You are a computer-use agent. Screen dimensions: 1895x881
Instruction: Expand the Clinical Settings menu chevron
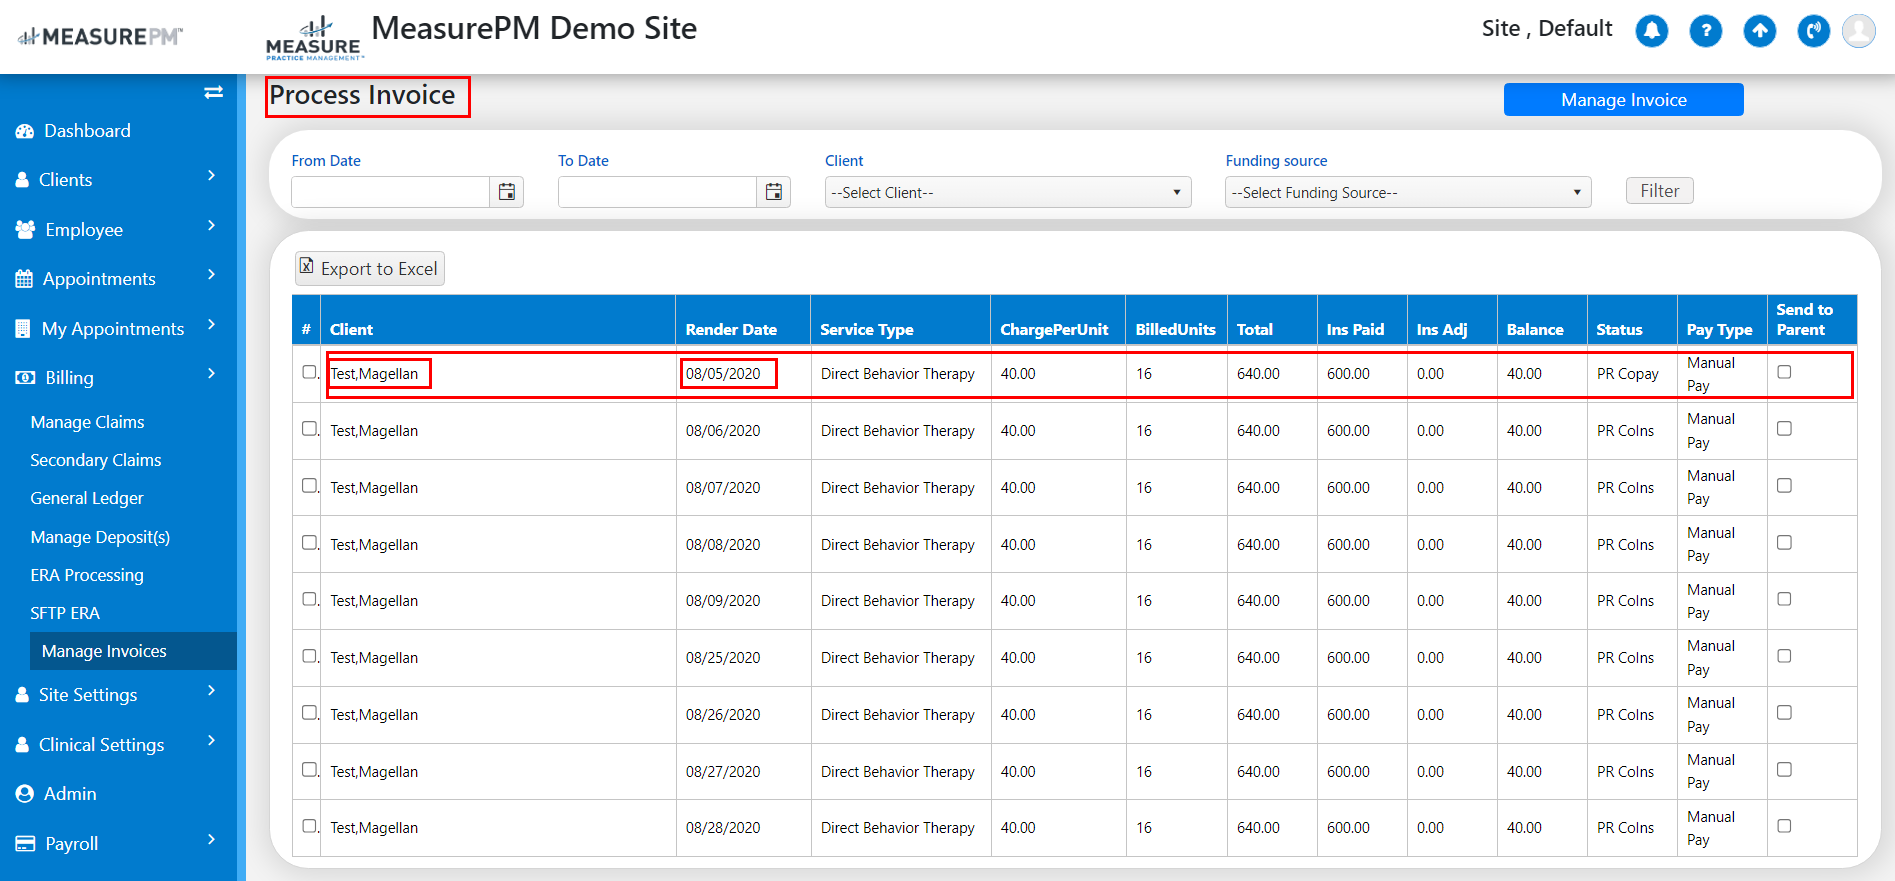pyautogui.click(x=211, y=741)
